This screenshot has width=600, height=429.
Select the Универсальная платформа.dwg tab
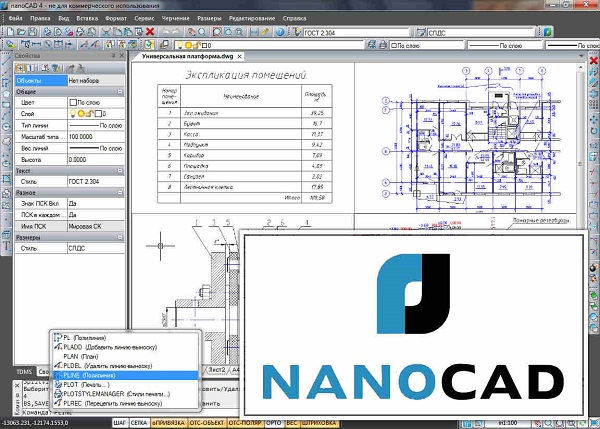188,56
